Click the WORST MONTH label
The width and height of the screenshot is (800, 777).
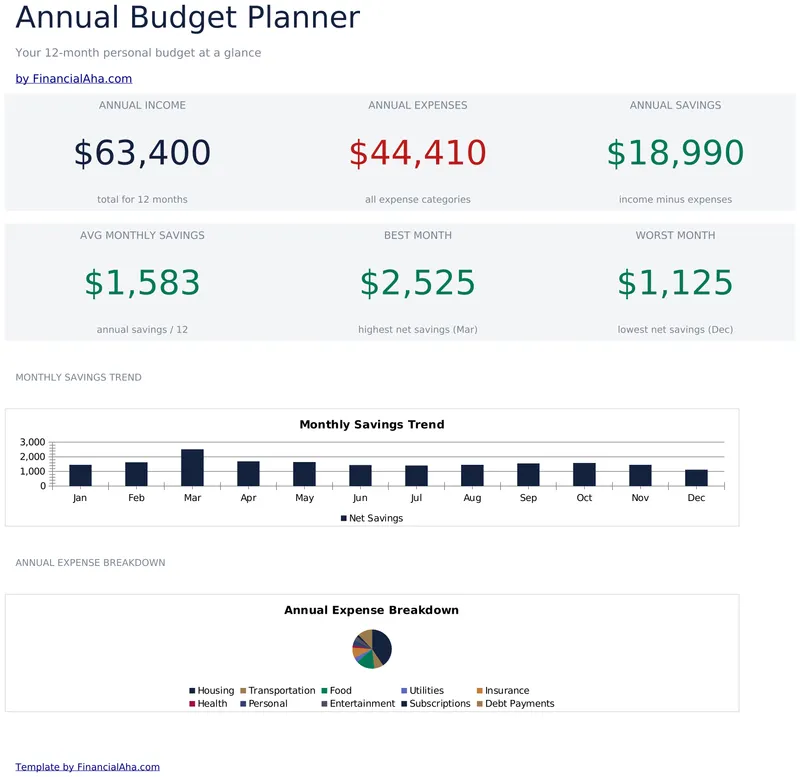(676, 235)
